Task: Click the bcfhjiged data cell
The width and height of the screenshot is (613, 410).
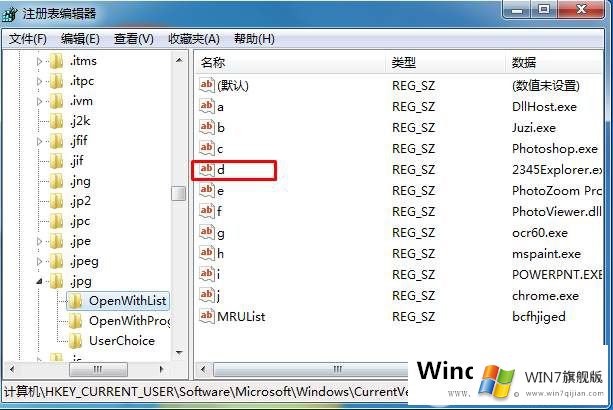Action: tap(539, 317)
